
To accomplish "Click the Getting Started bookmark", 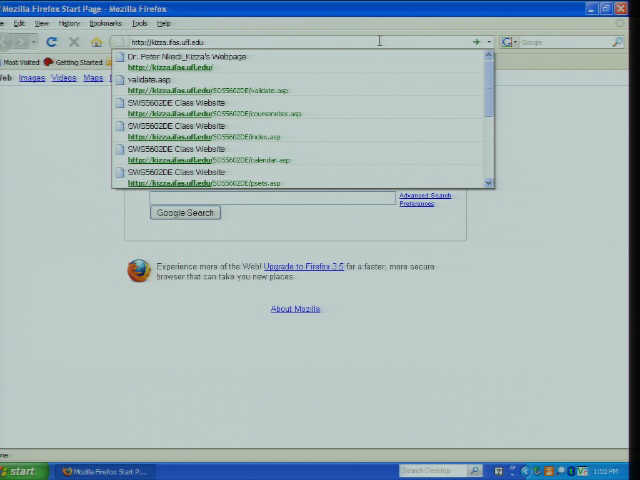I will pos(73,62).
